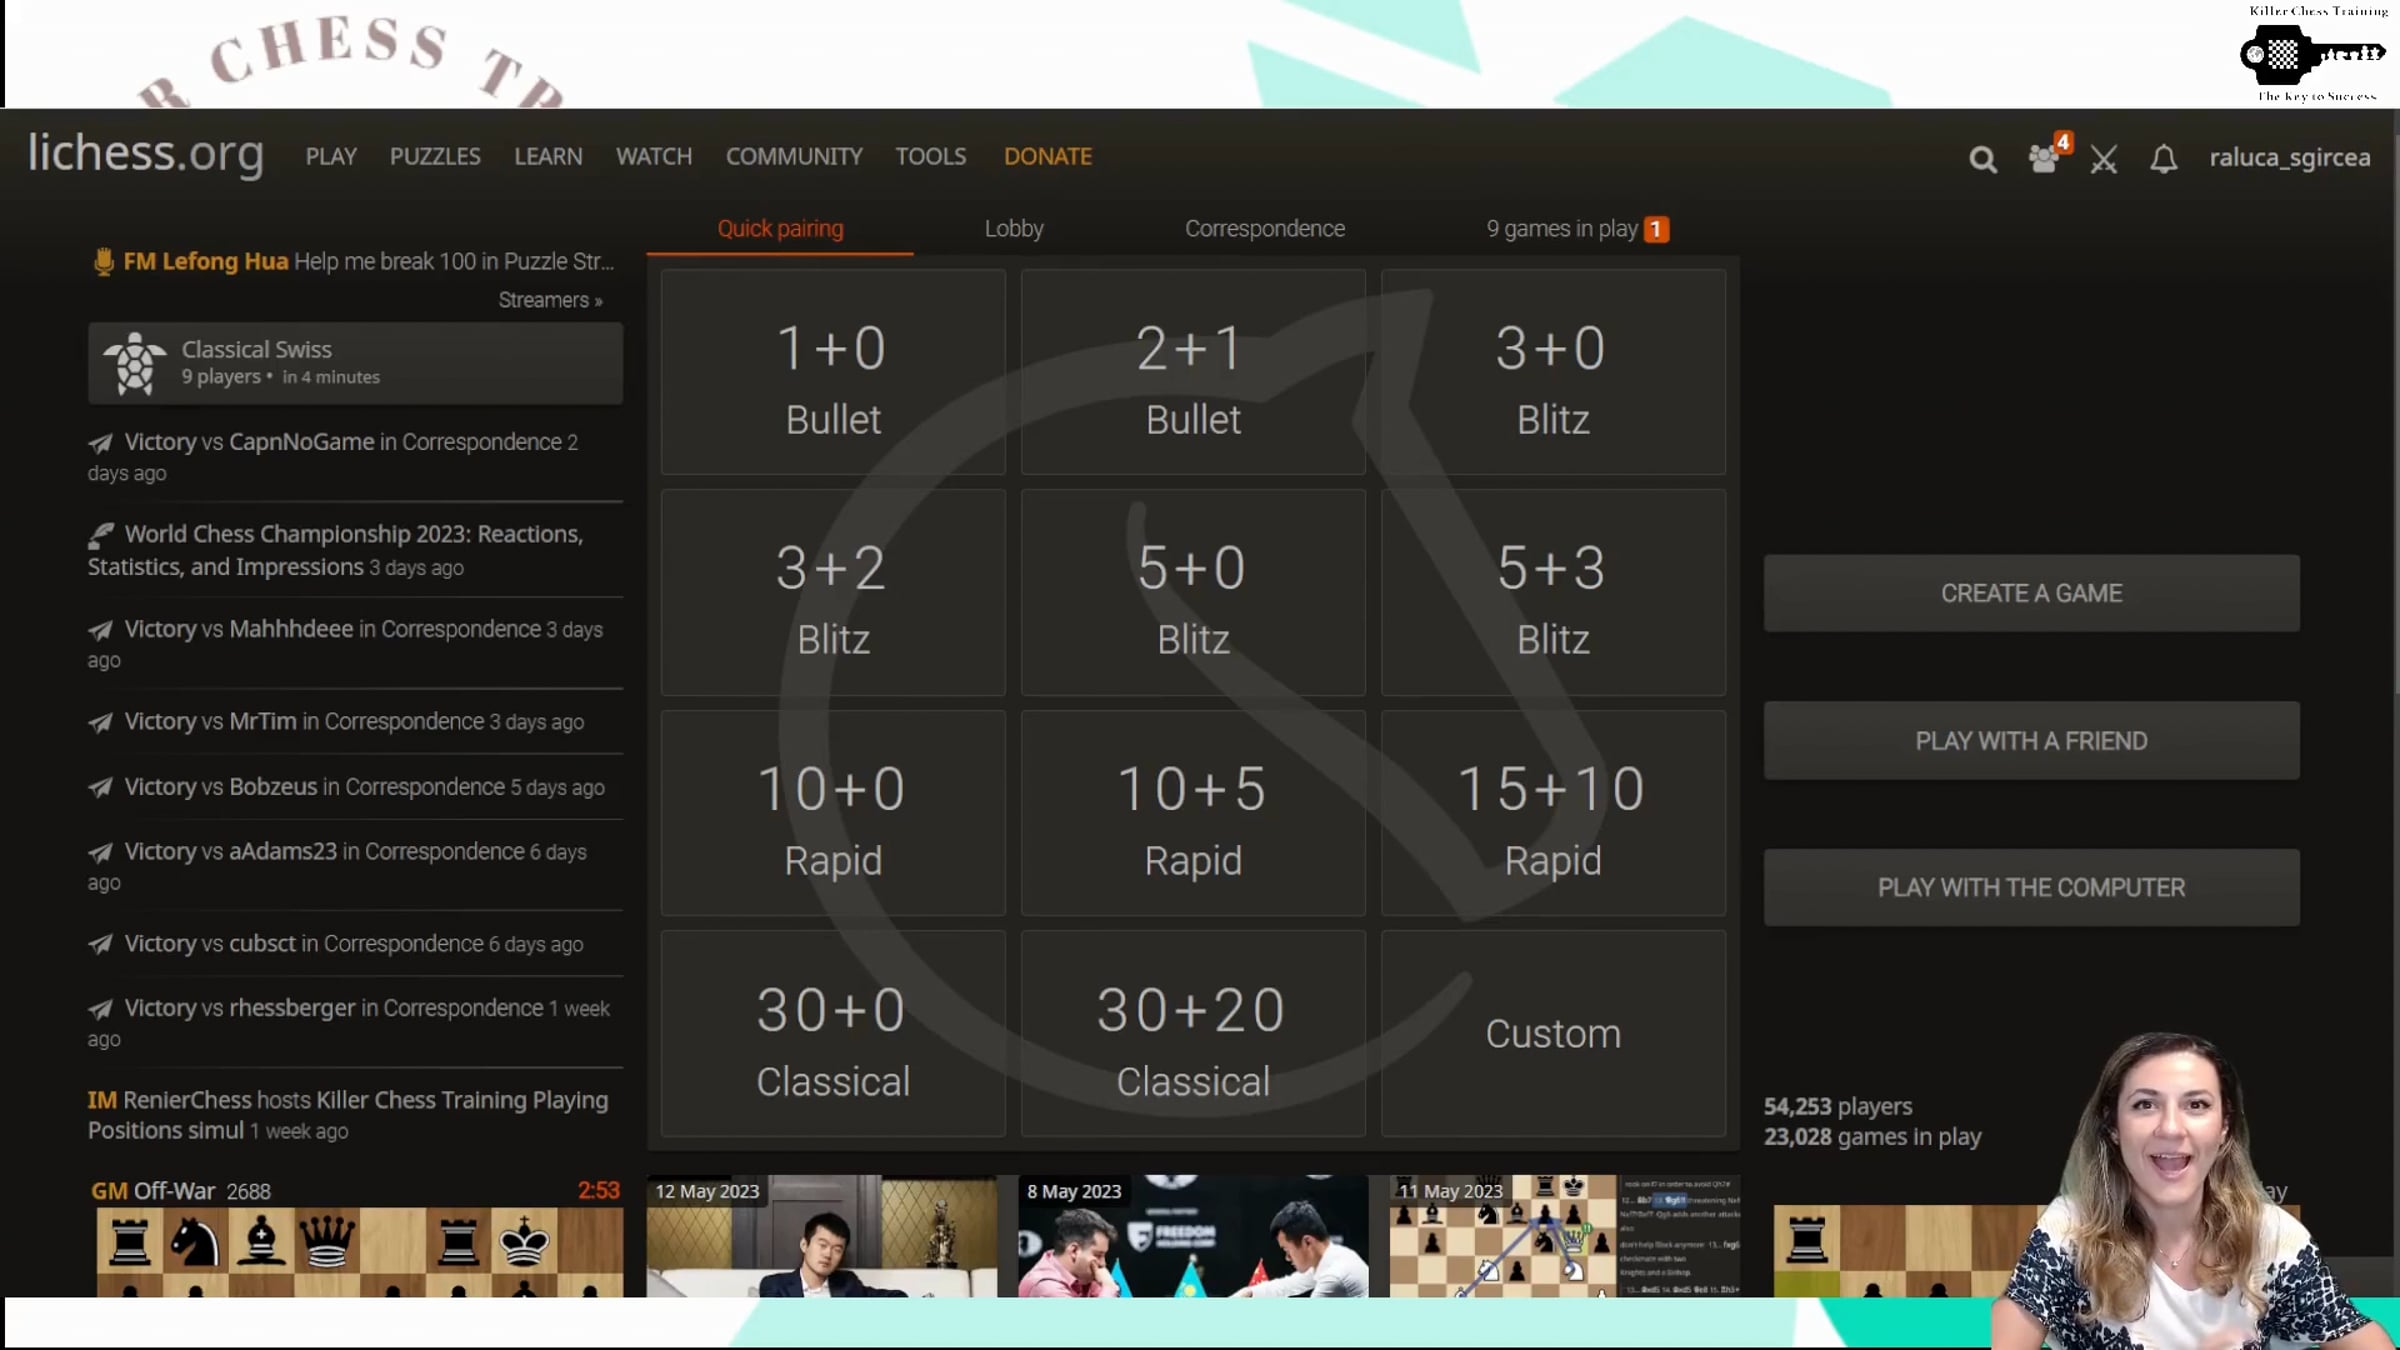2400x1350 pixels.
Task: Switch to the Lobby tab
Action: point(1014,229)
